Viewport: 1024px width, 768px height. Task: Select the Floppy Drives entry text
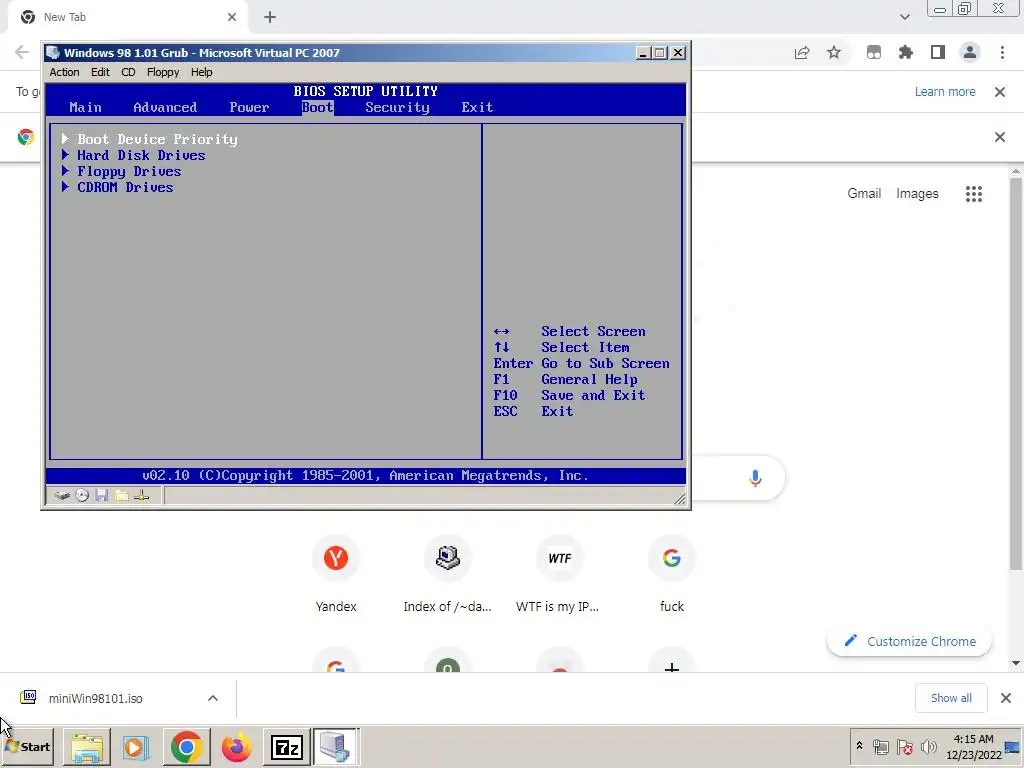pos(129,171)
